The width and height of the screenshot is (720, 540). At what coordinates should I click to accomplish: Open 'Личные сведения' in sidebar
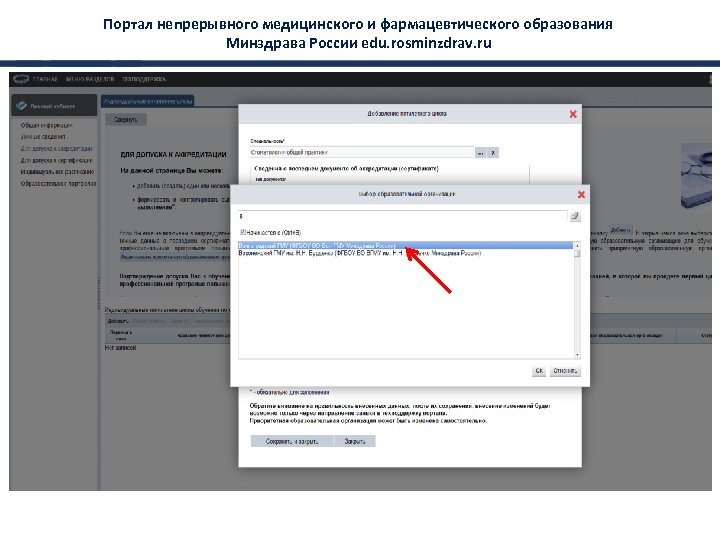coord(43,137)
